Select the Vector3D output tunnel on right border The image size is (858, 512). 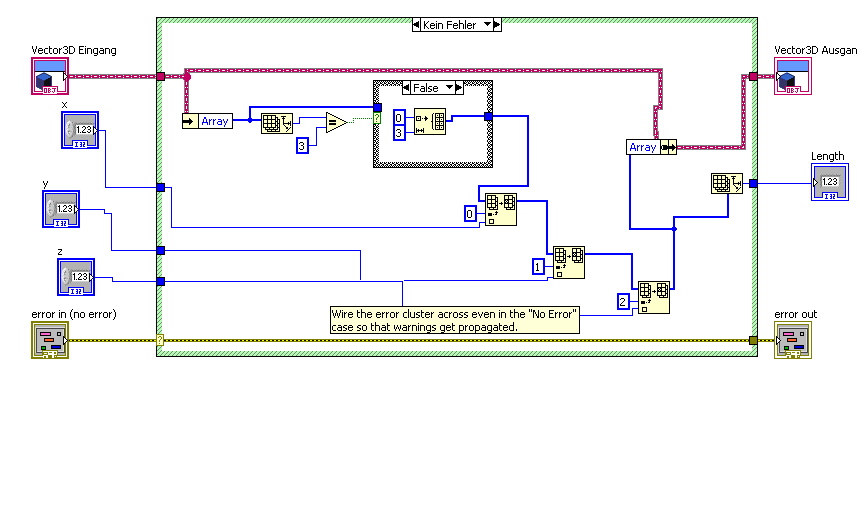tap(753, 77)
